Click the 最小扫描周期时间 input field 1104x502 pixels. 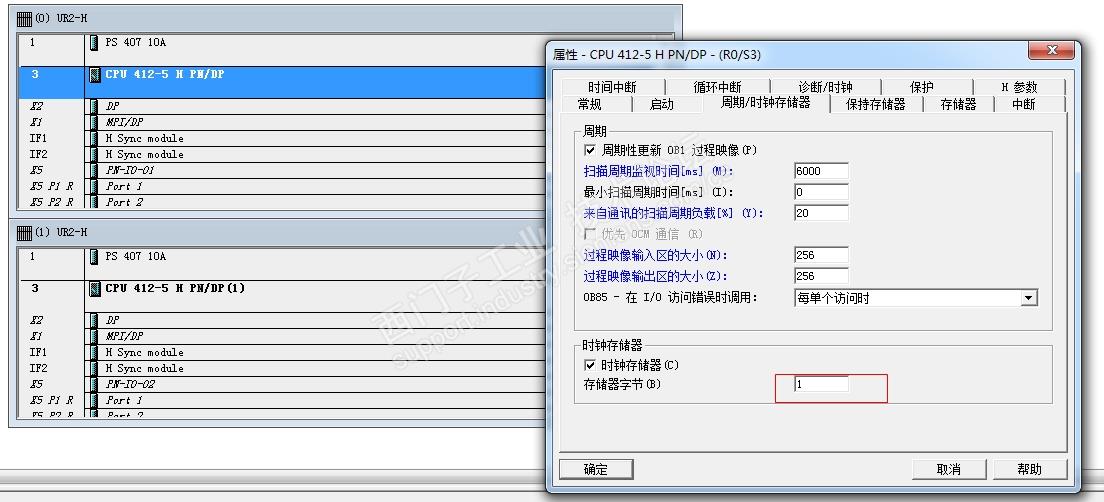(821, 192)
